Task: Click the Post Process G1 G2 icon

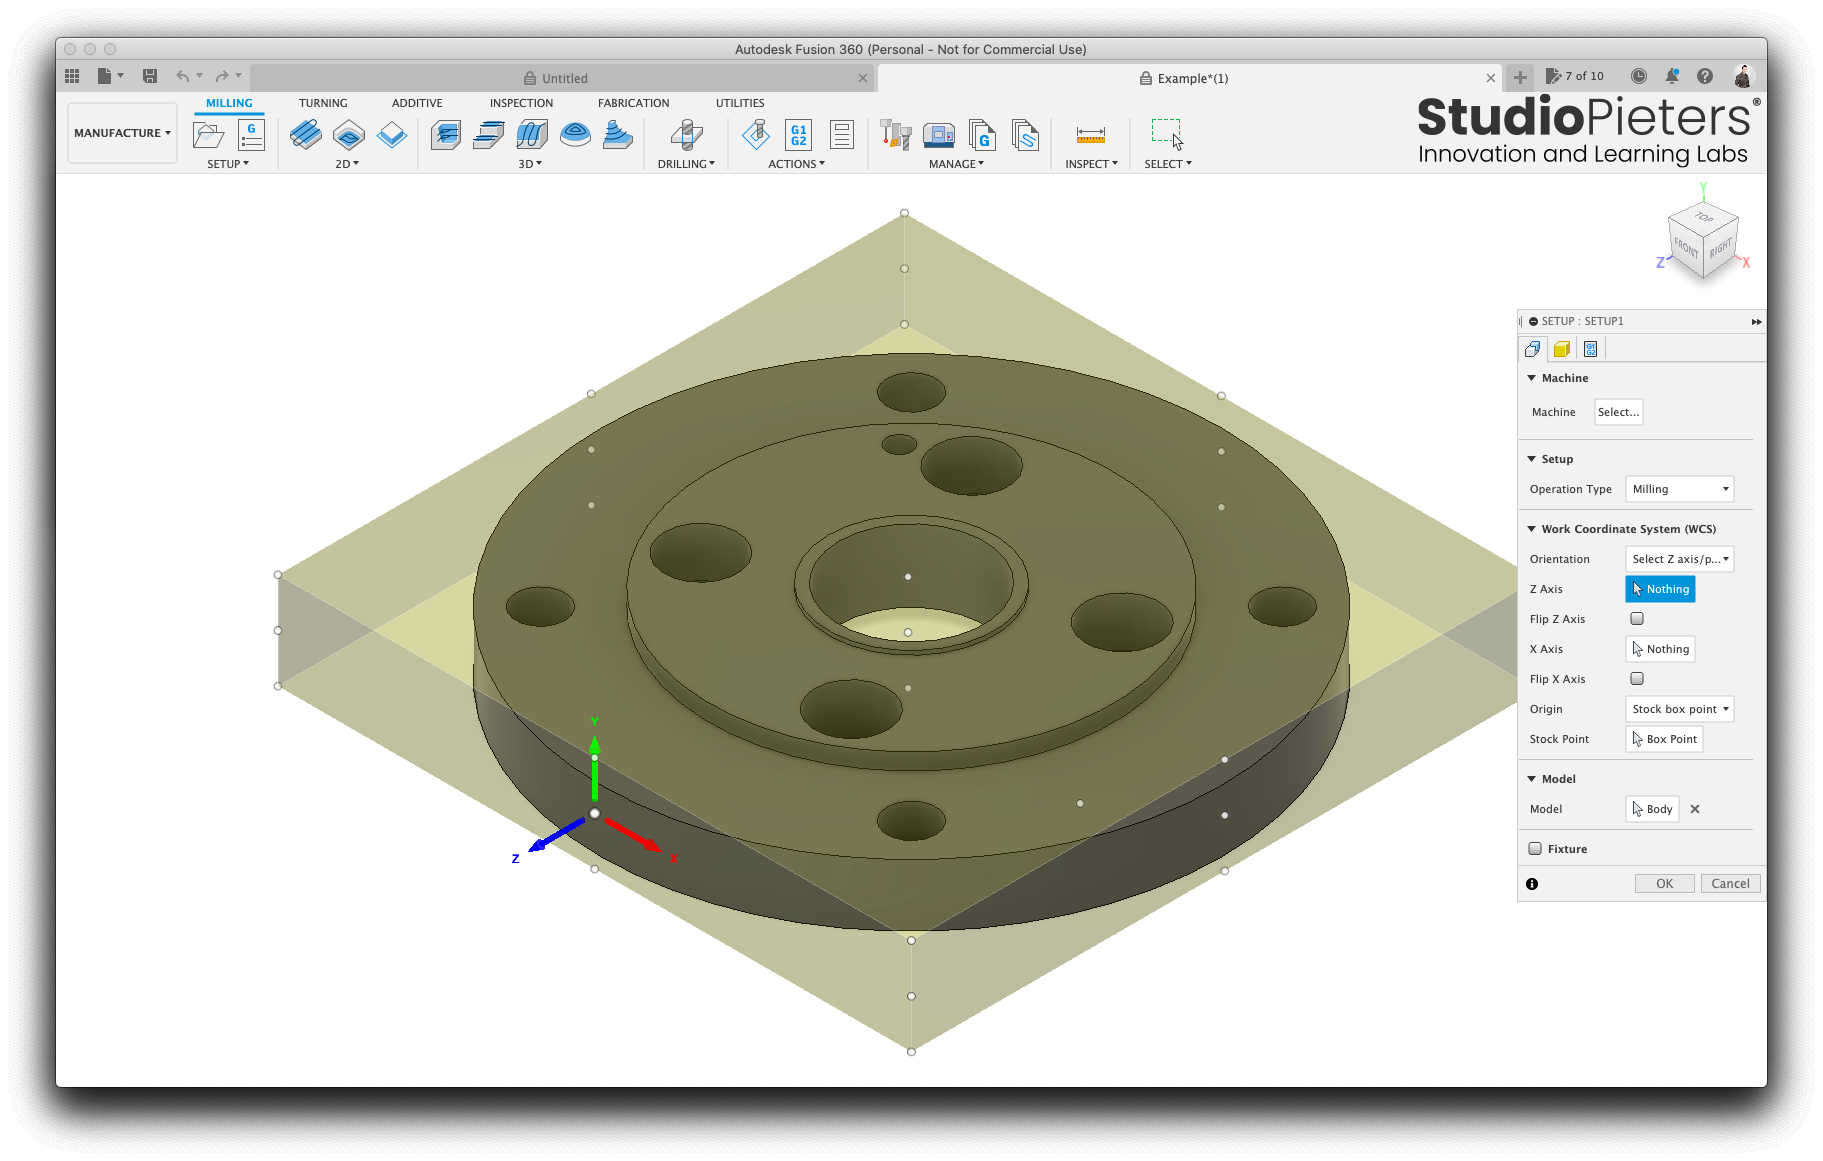Action: (799, 134)
